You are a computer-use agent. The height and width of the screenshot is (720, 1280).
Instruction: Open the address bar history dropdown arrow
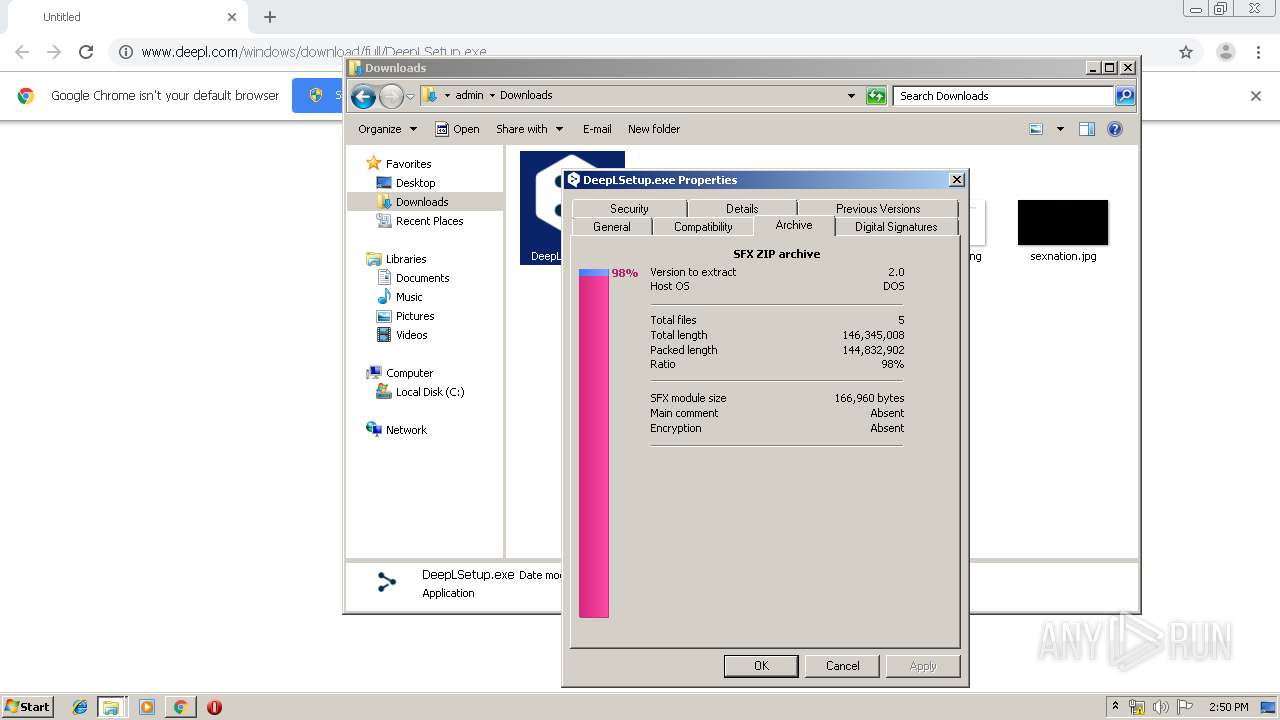tap(851, 96)
